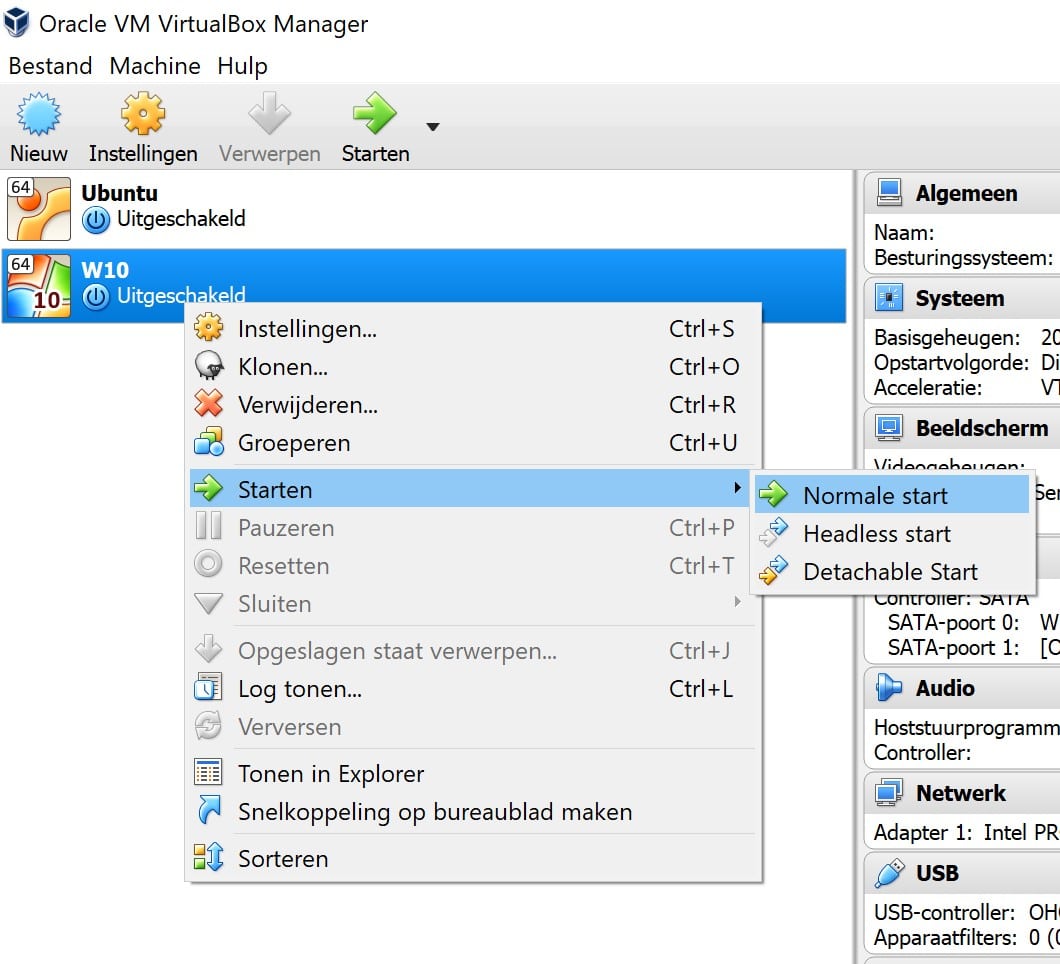Image resolution: width=1060 pixels, height=964 pixels.
Task: Open Instellingen from the toolbar gear icon
Action: pyautogui.click(x=143, y=115)
